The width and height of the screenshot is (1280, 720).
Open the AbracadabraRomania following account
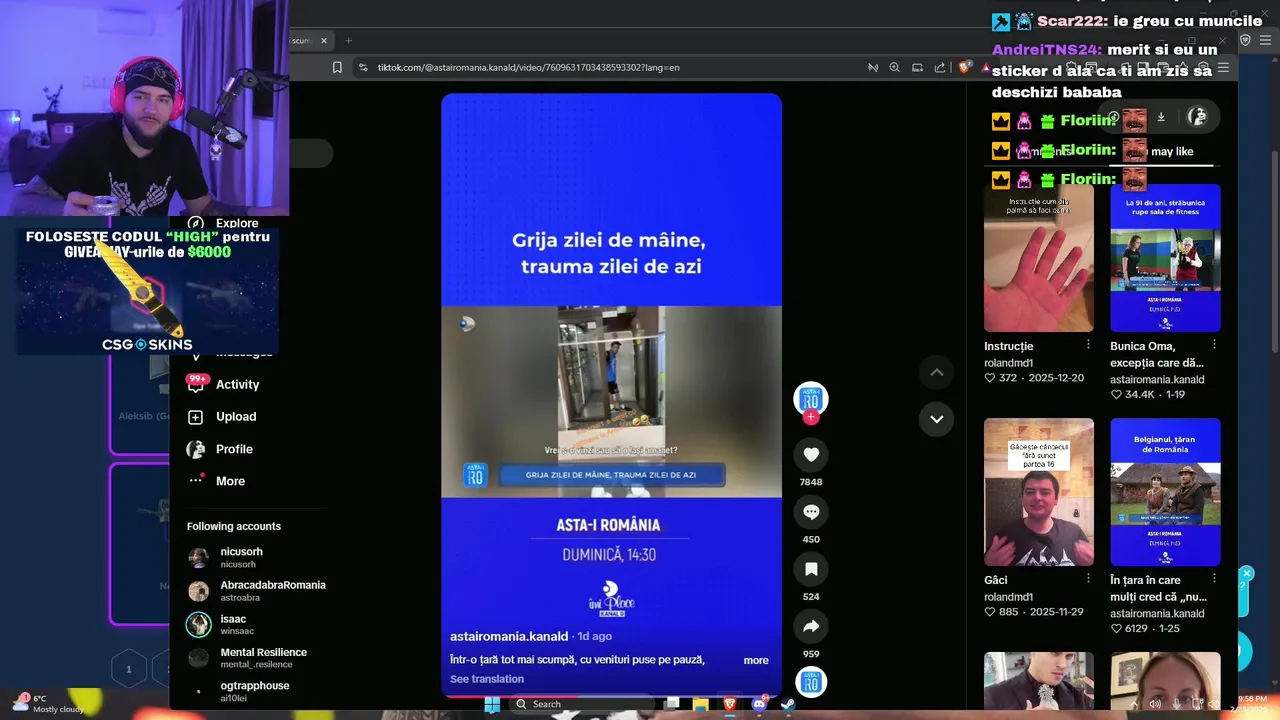(256, 591)
